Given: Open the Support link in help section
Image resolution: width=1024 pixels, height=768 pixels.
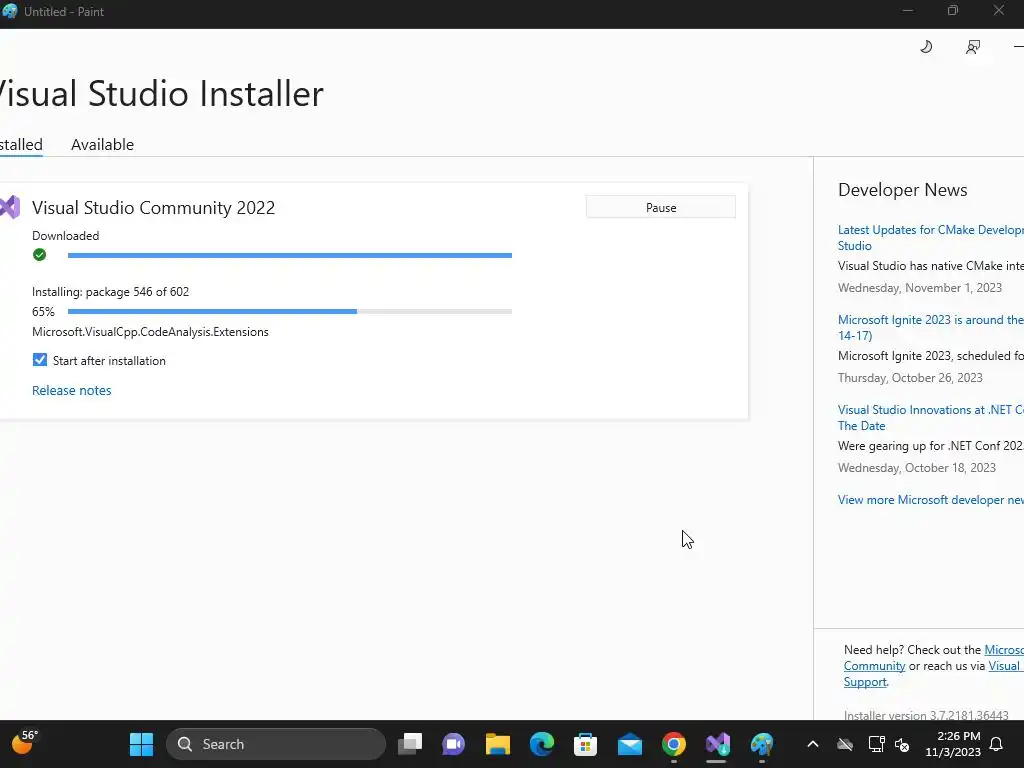Looking at the screenshot, I should 865,682.
